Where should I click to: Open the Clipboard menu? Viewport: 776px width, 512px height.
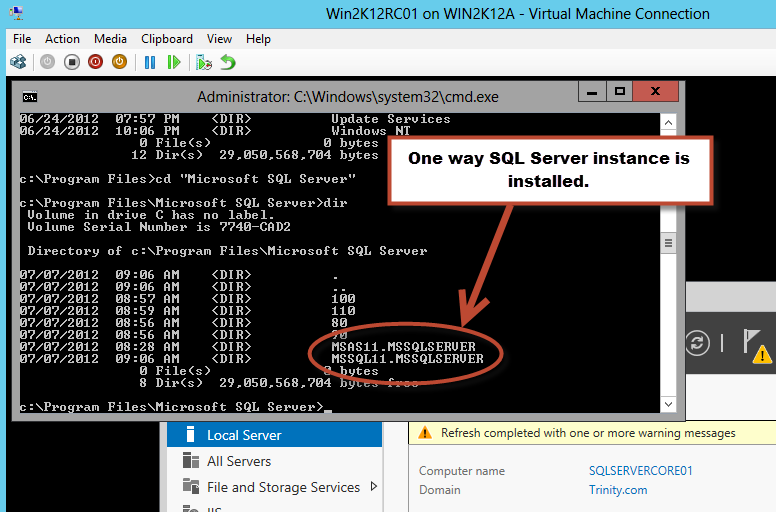167,39
